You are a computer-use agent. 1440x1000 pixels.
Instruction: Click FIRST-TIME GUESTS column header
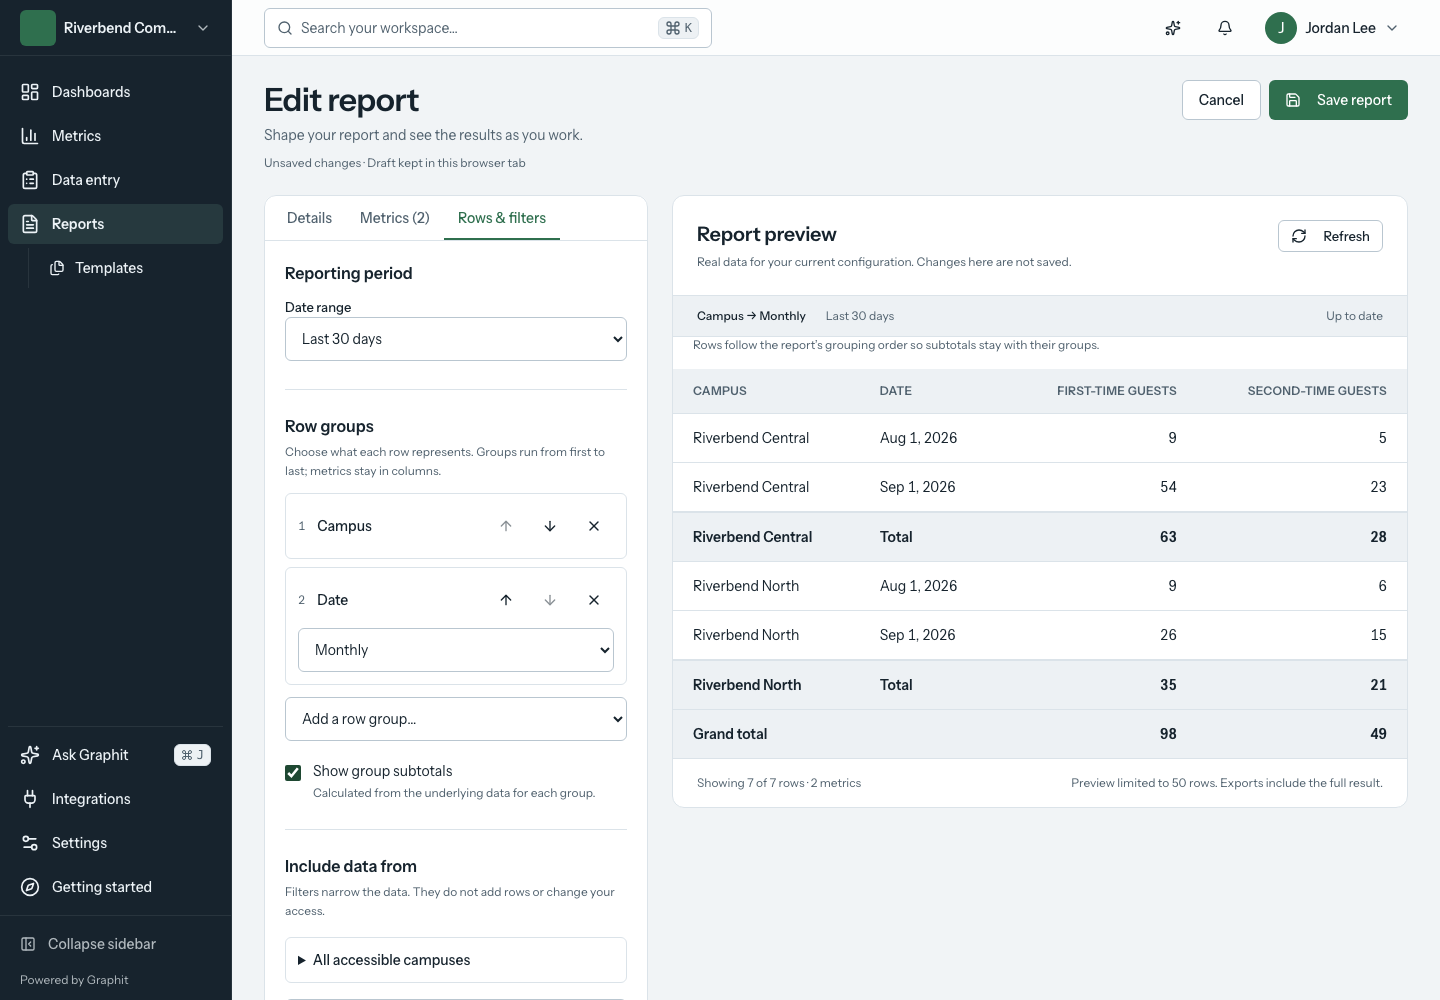pos(1116,391)
